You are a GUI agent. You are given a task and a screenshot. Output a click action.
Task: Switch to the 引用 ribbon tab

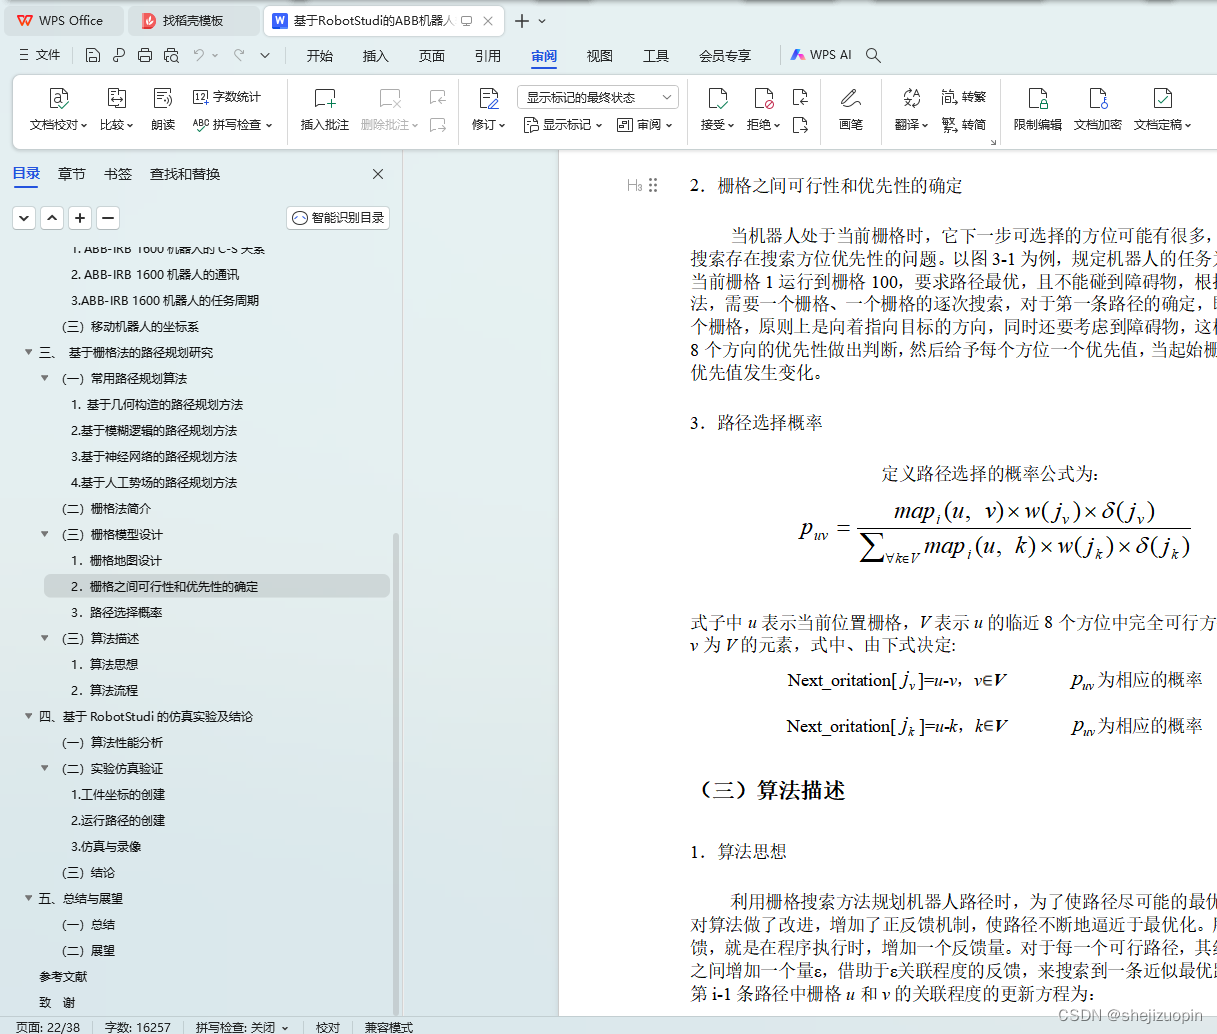(488, 56)
